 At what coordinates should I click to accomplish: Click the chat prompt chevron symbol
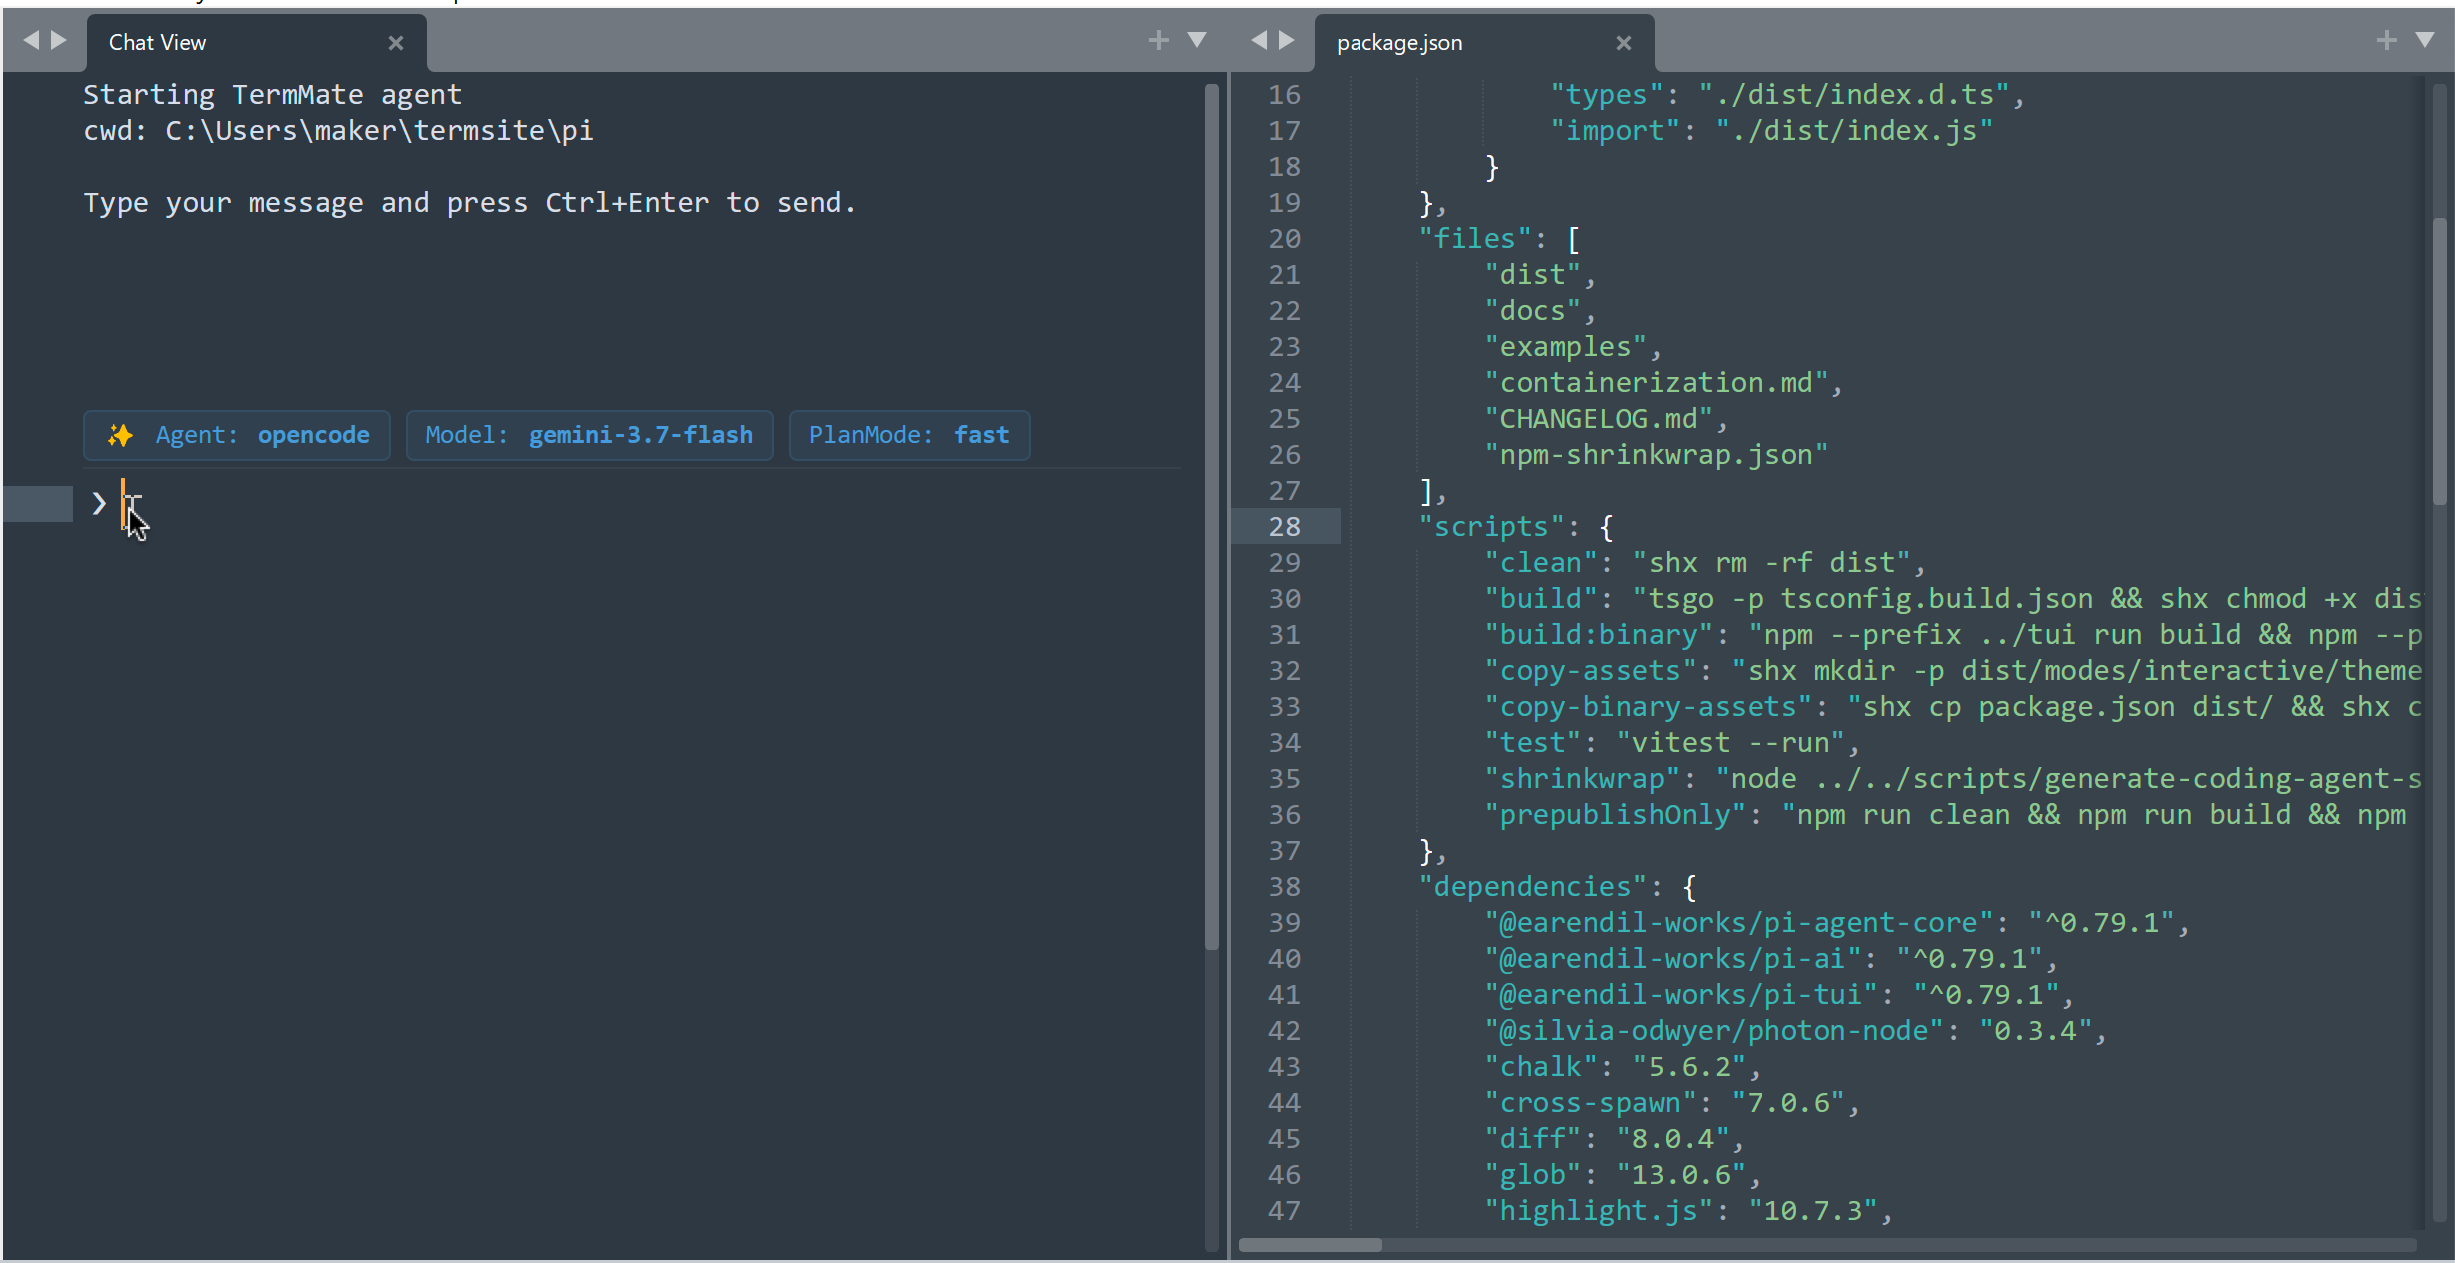coord(98,503)
